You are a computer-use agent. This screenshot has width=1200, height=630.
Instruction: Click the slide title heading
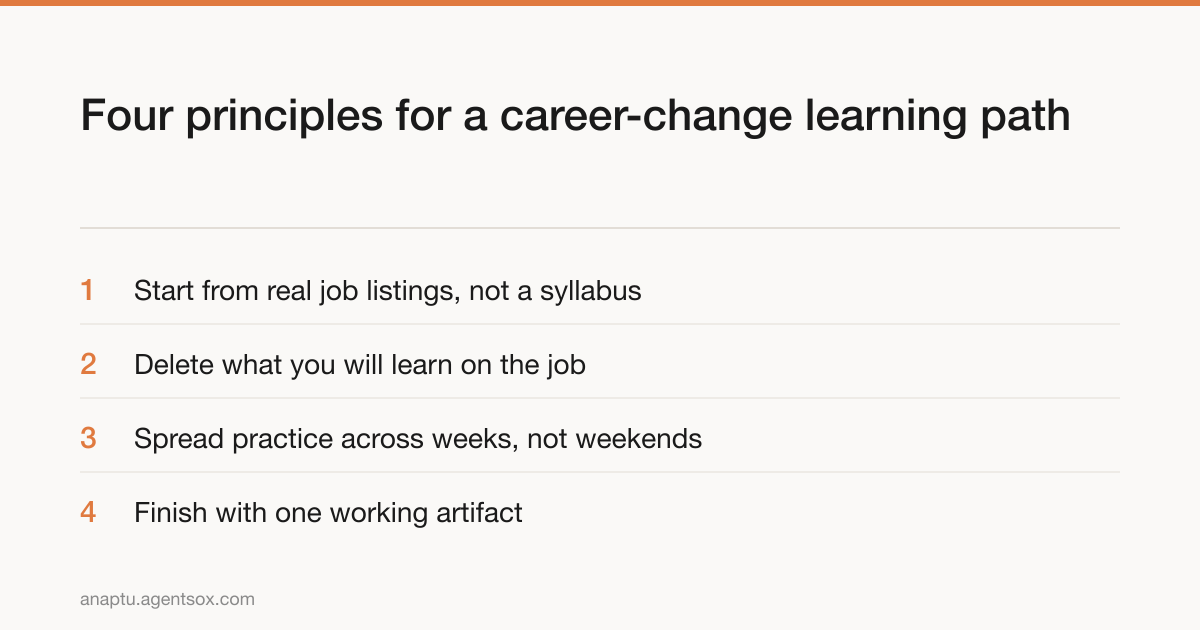click(x=575, y=117)
